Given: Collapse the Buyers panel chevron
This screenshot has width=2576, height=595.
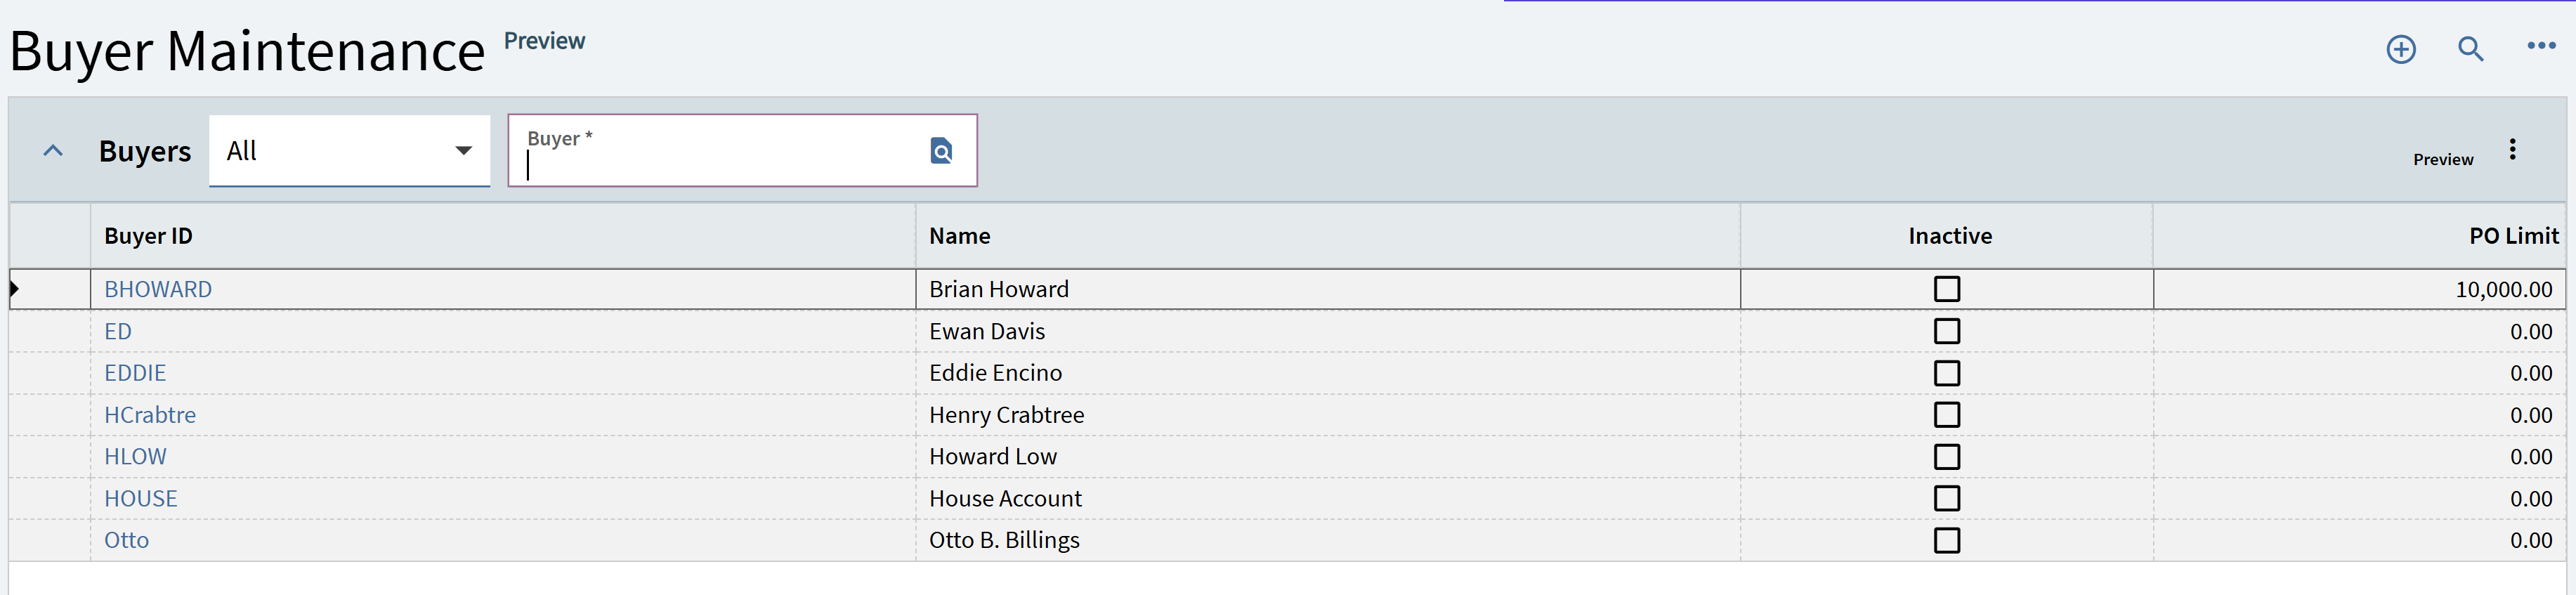Looking at the screenshot, I should point(53,151).
